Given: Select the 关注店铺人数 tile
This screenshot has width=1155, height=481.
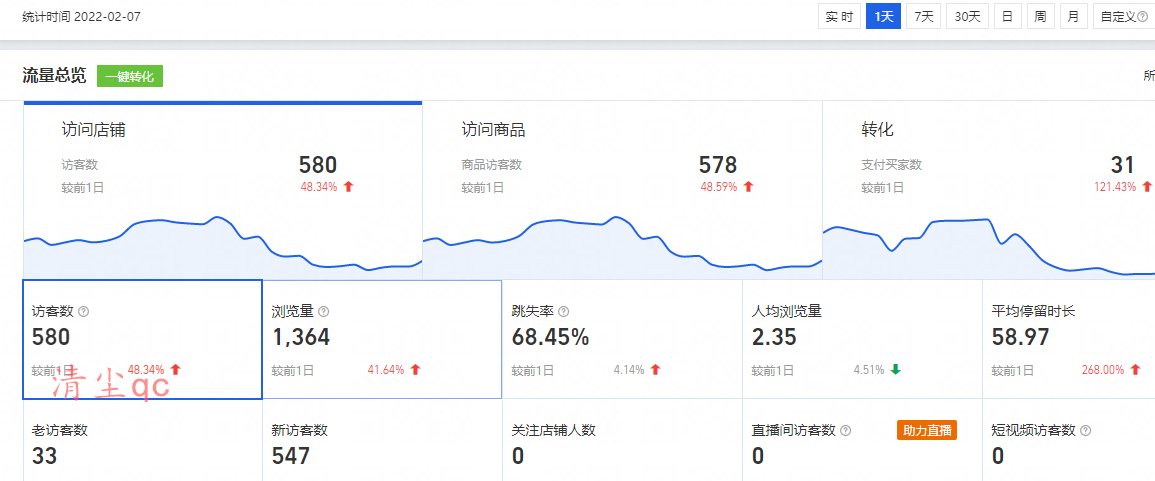Looking at the screenshot, I should pos(622,440).
